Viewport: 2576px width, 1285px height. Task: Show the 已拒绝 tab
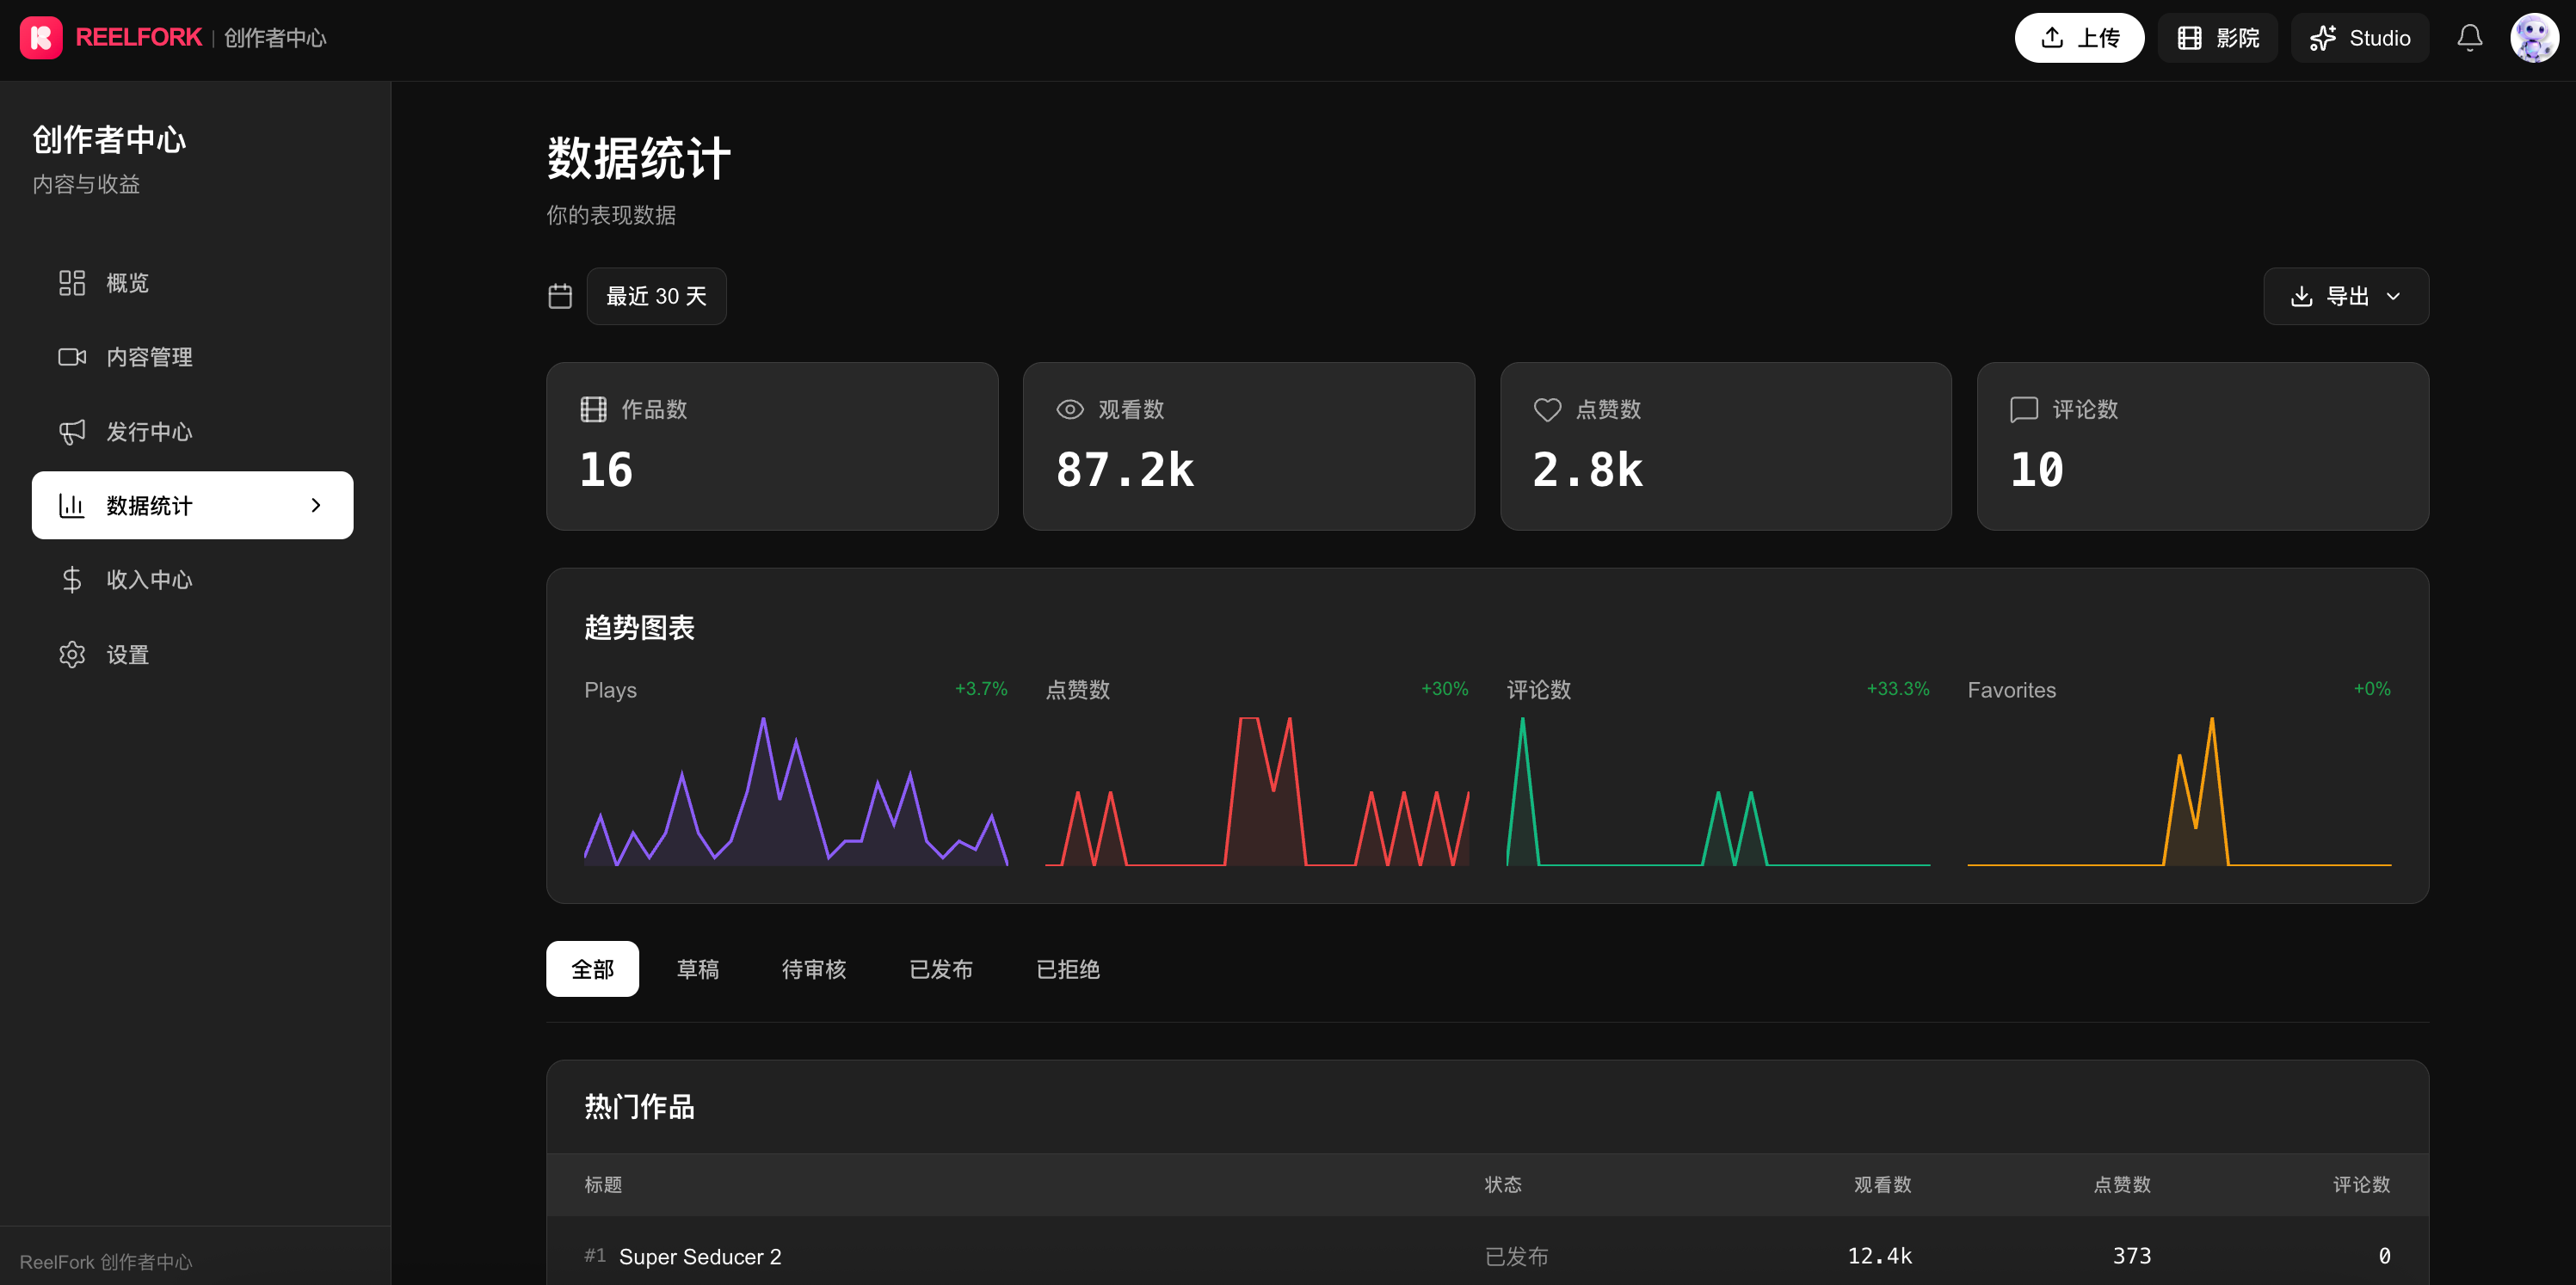(1067, 969)
